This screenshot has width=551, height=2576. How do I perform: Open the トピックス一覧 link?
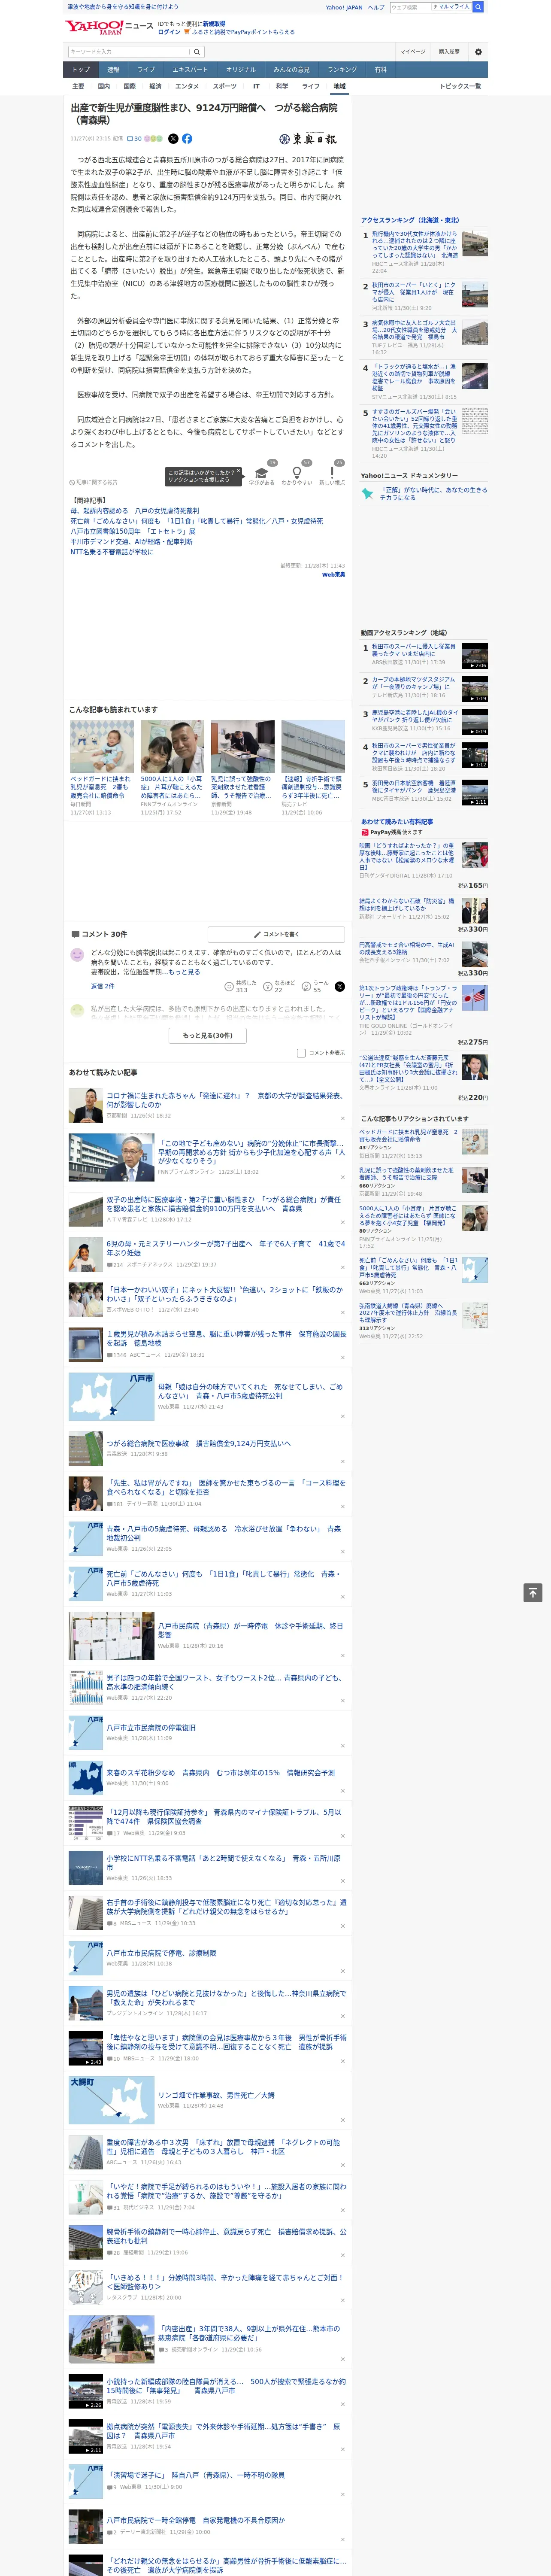pos(460,86)
